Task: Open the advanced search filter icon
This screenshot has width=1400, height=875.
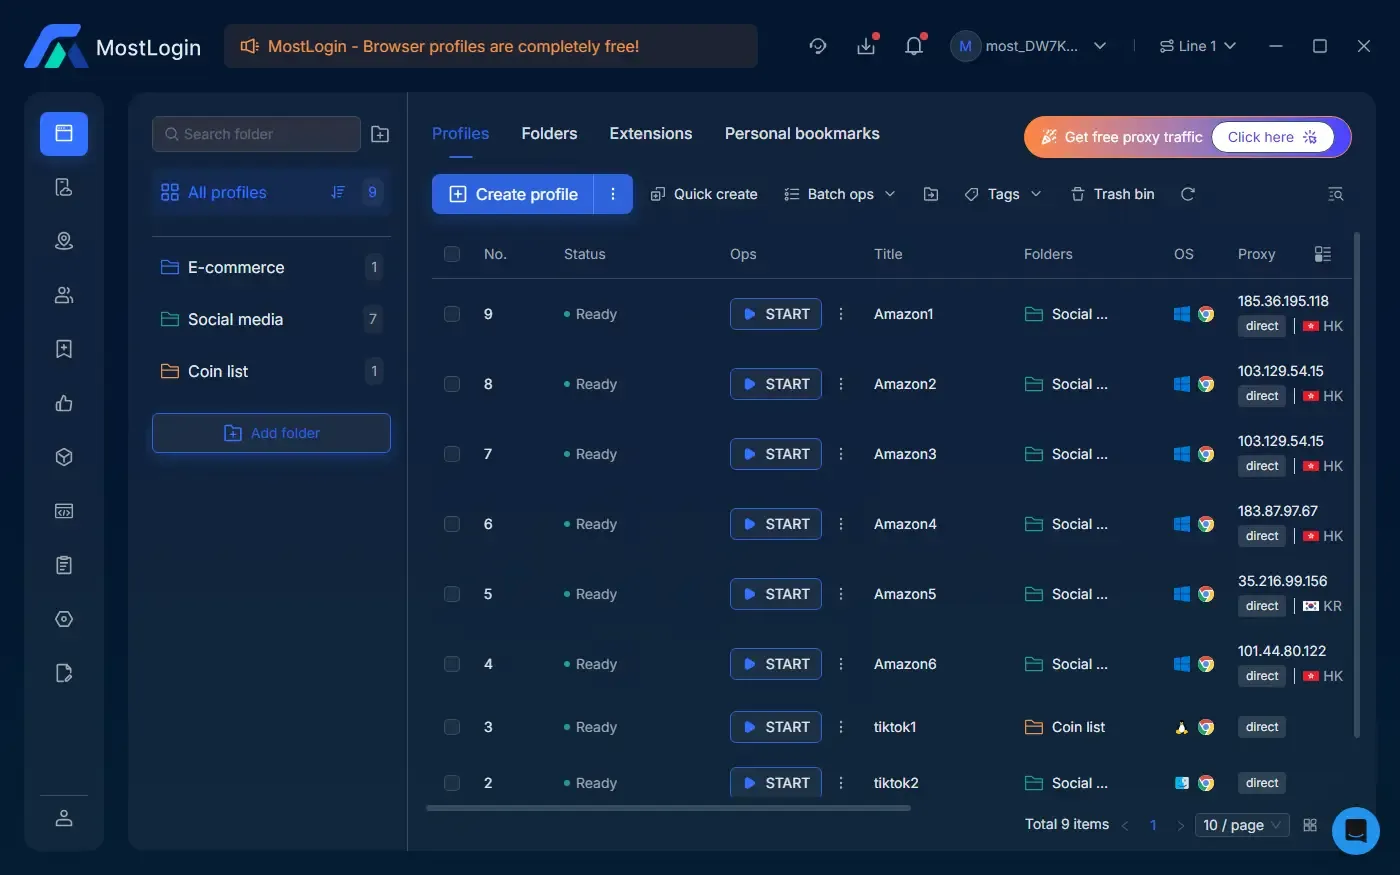Action: tap(1335, 194)
